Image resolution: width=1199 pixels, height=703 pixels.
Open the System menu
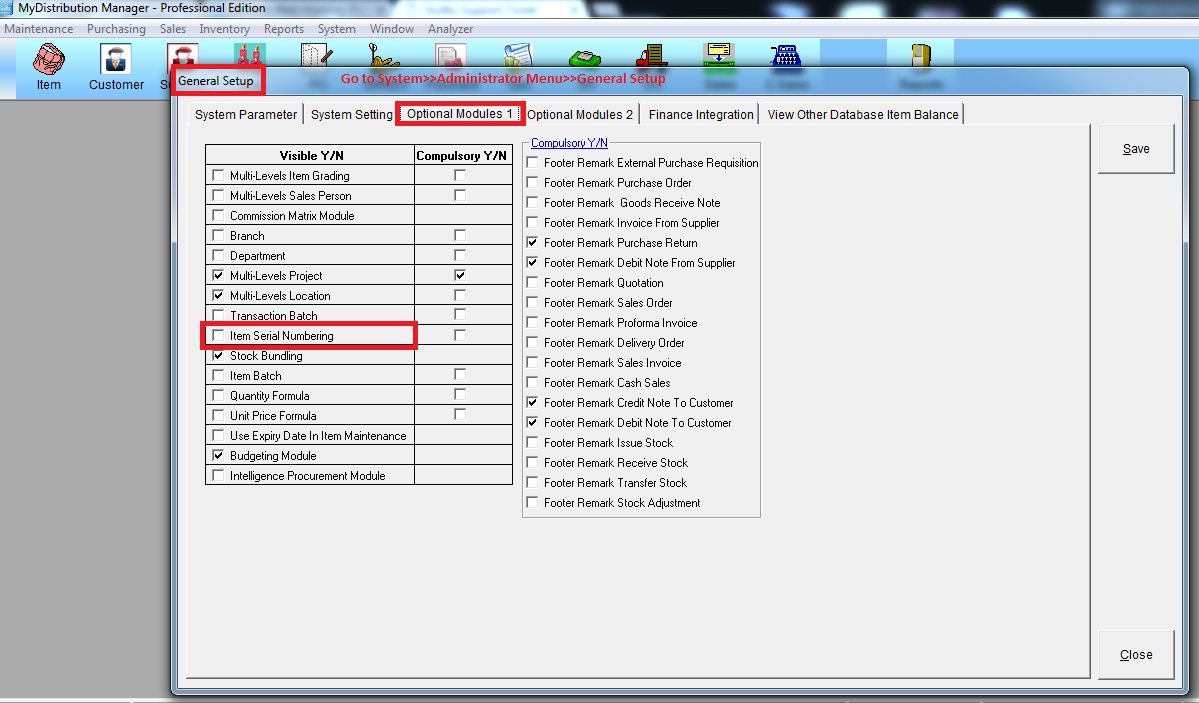coord(336,29)
